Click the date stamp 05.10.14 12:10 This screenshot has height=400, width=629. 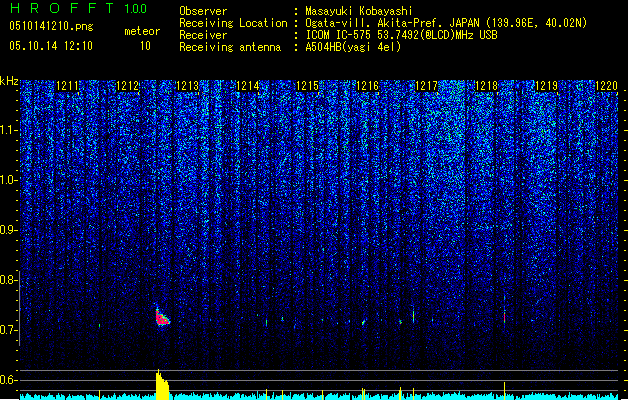51,46
